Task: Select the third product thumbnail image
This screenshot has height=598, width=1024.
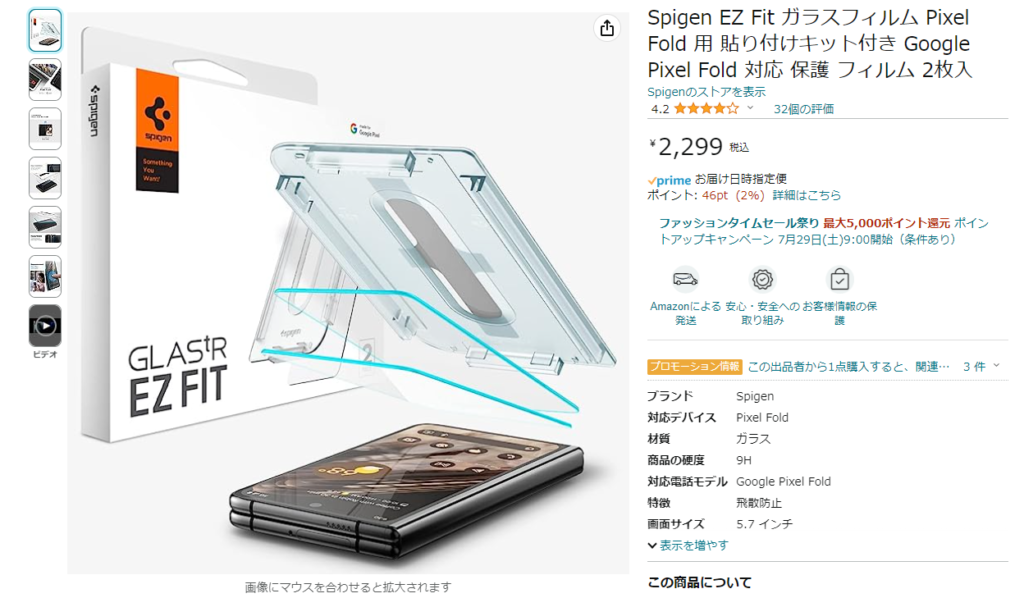Action: click(x=45, y=129)
